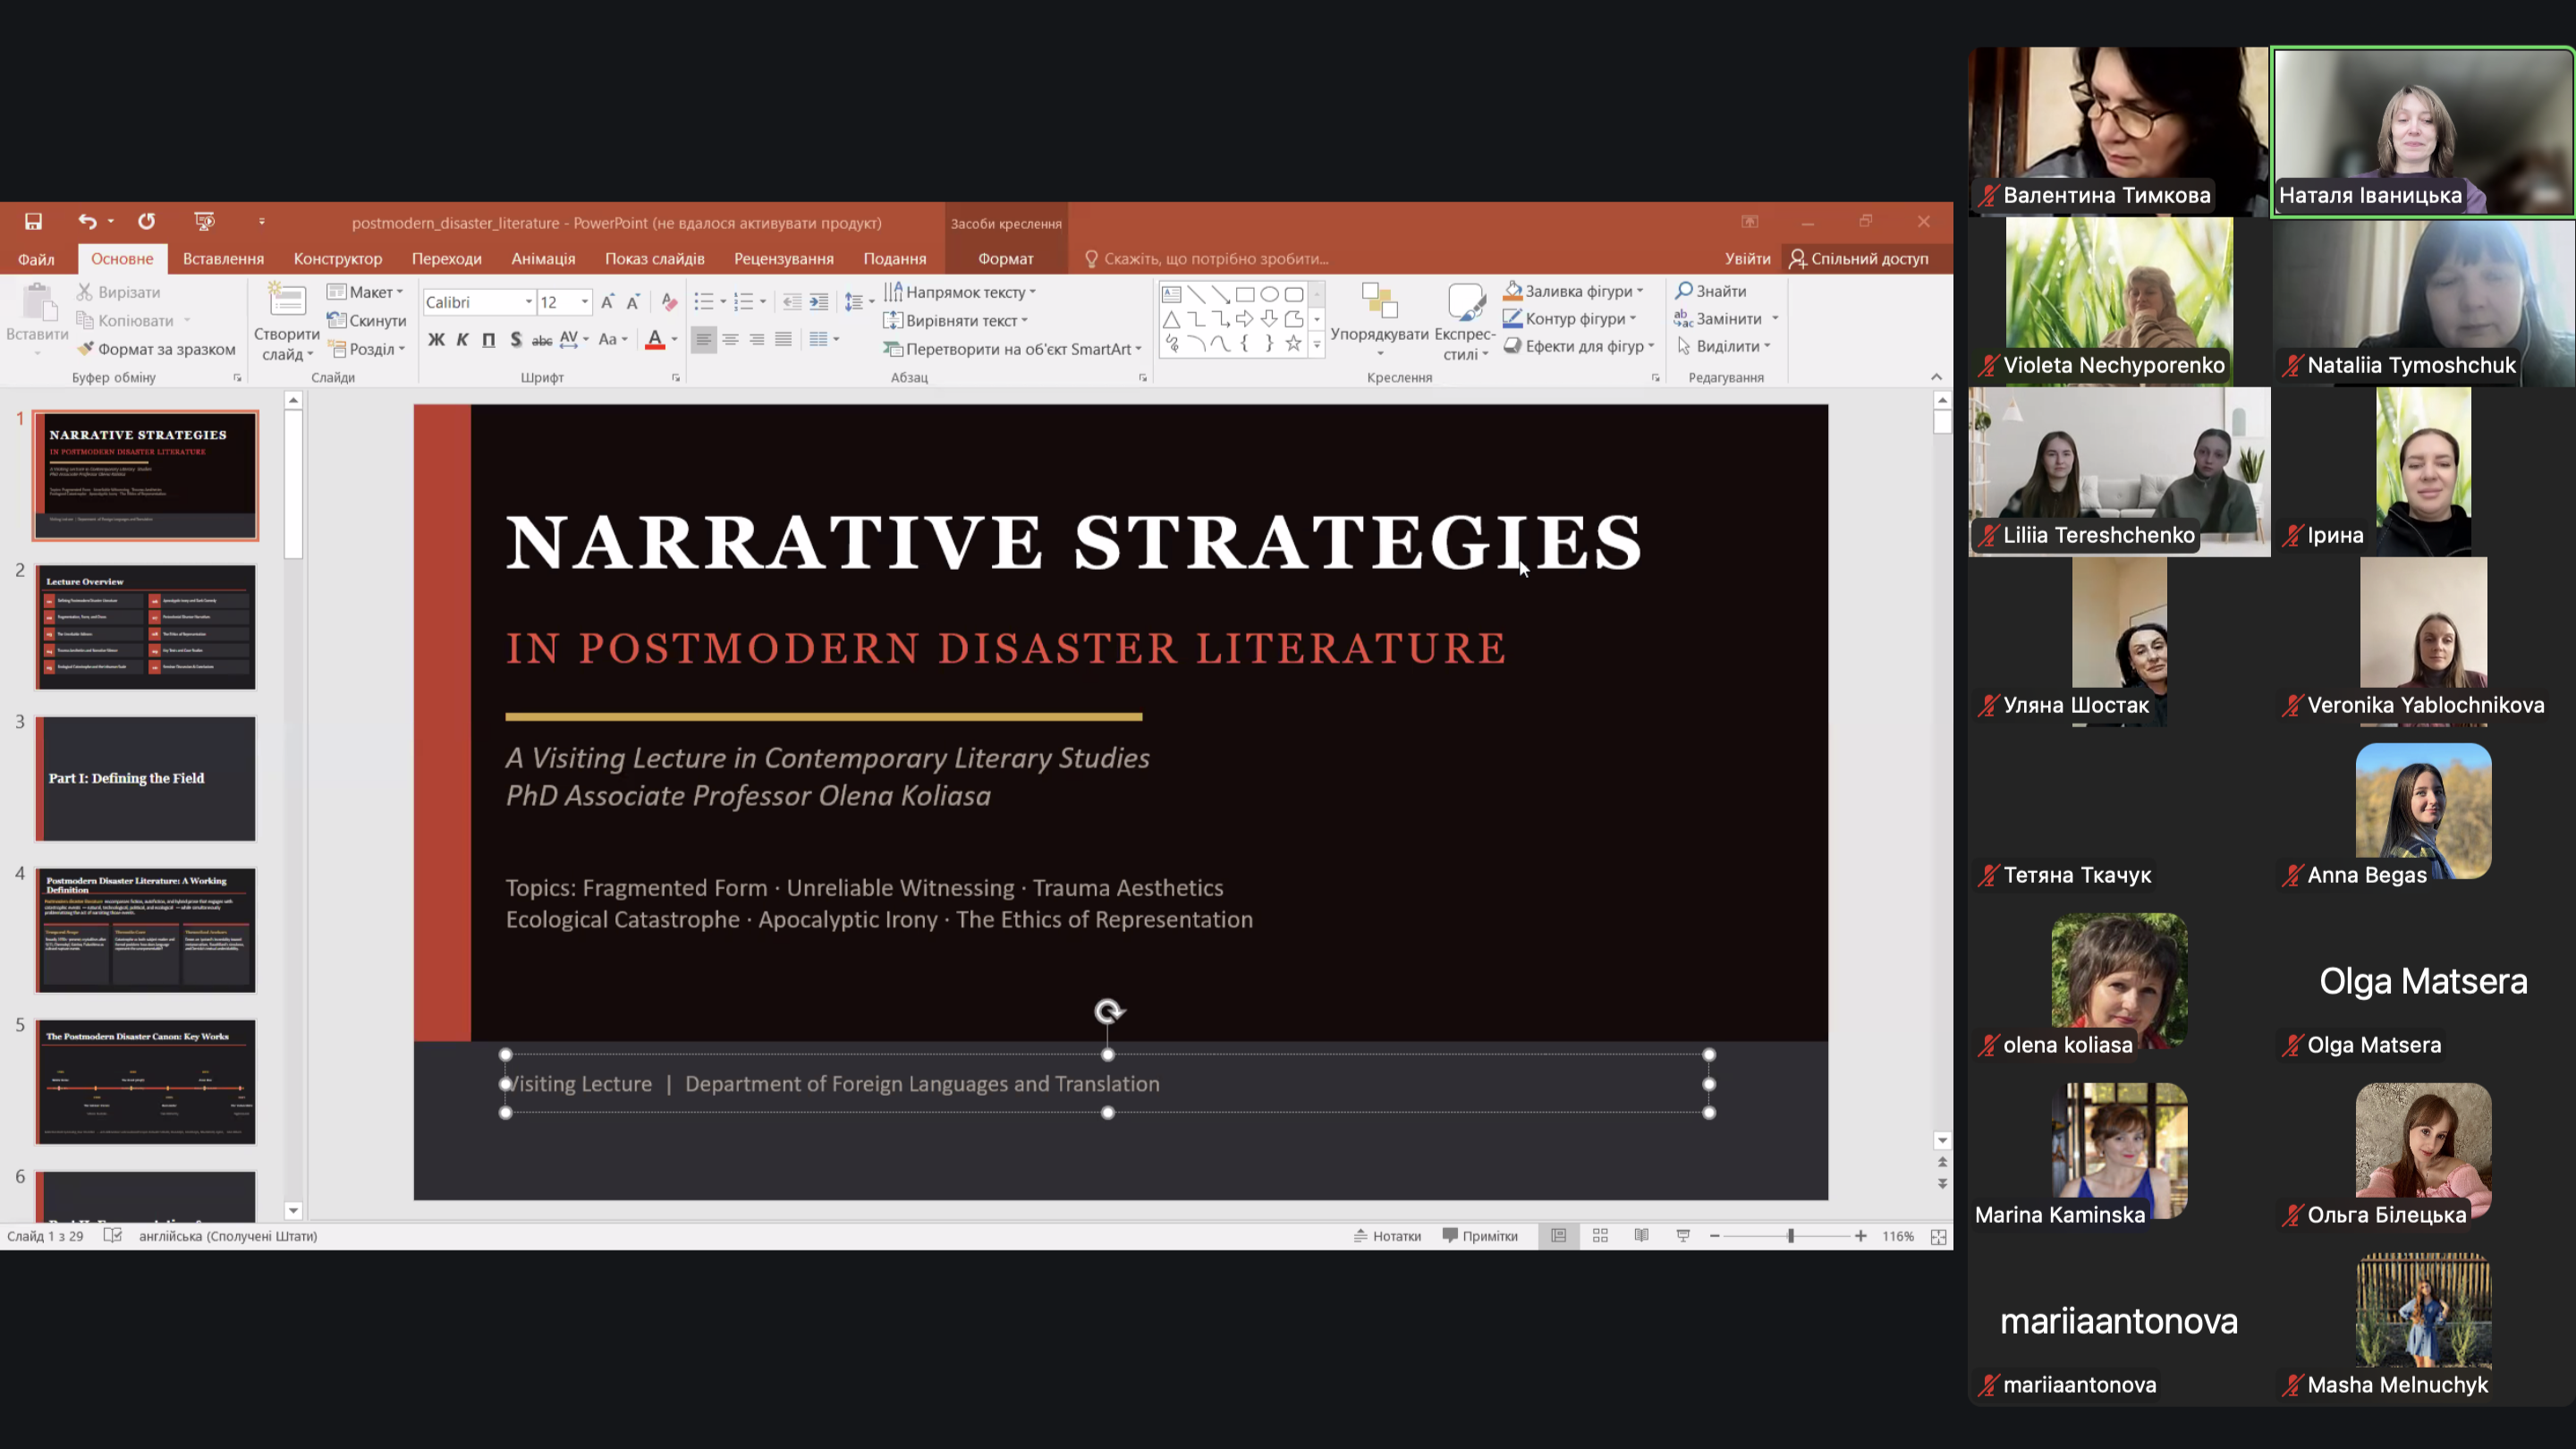
Task: Toggle bold formatting button Ж
Action: [436, 340]
